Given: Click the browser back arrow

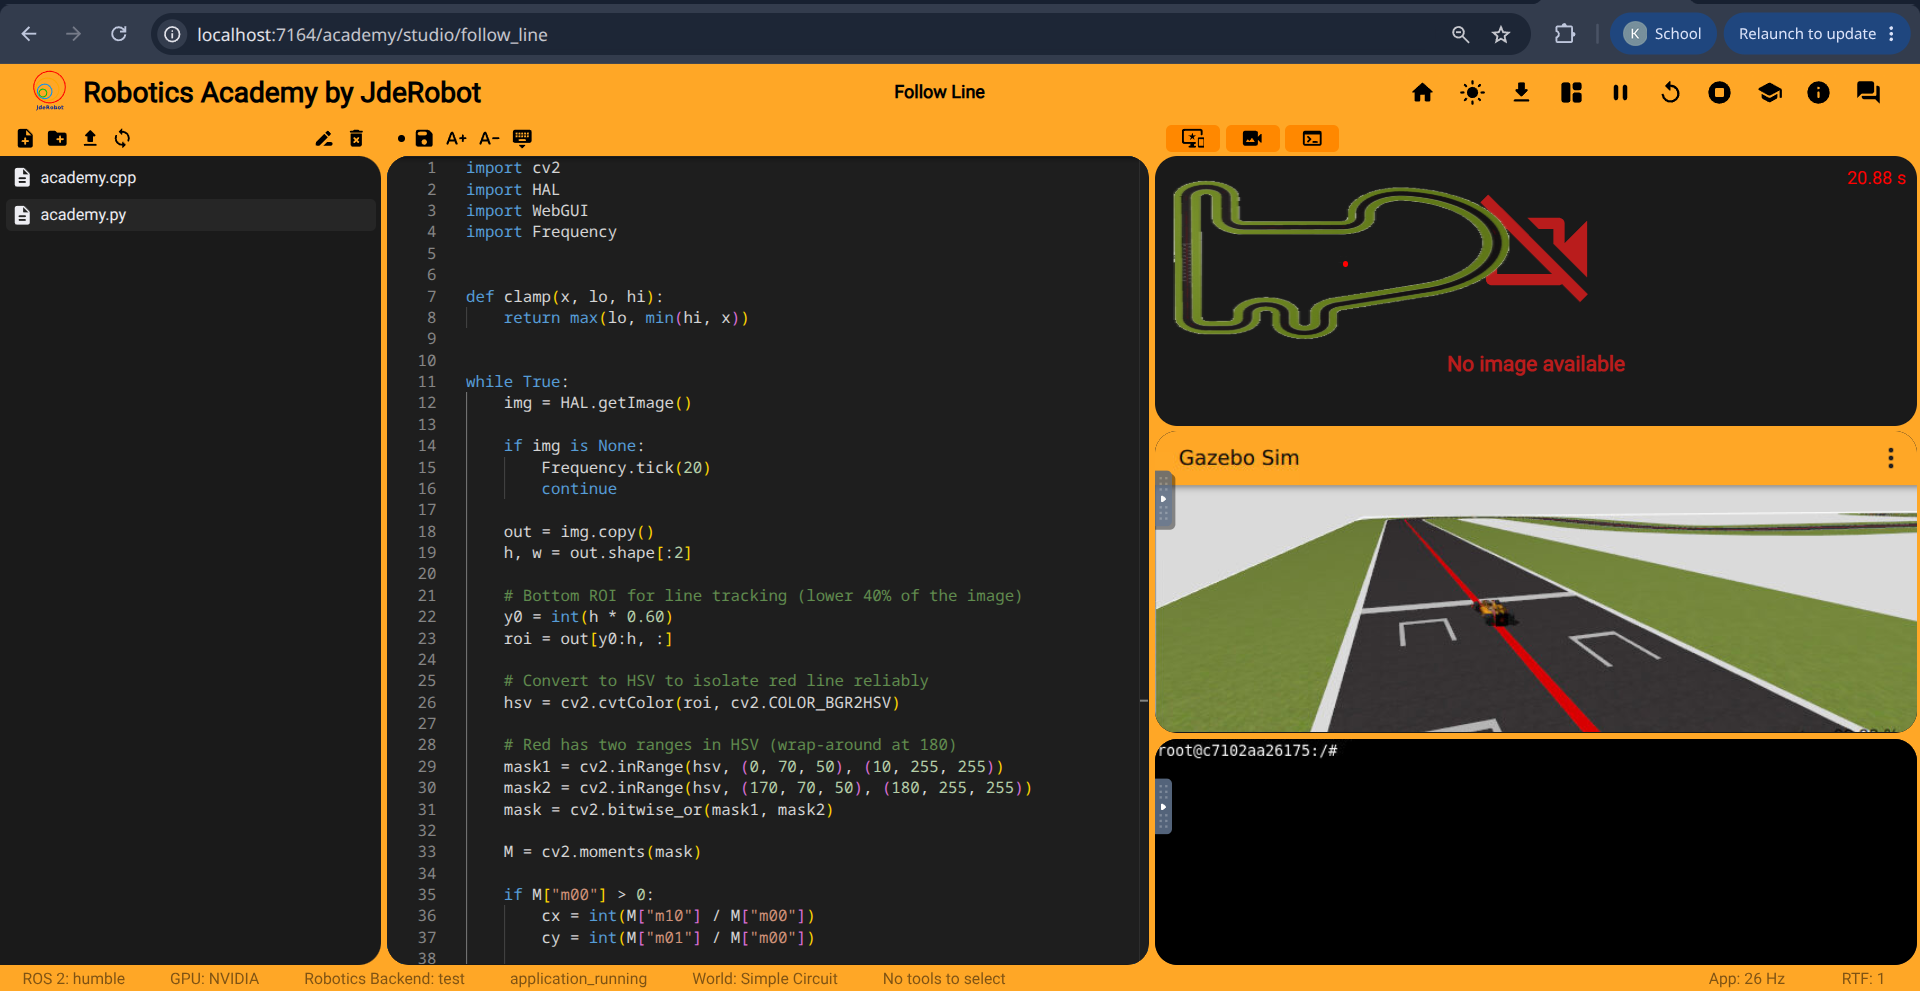Looking at the screenshot, I should tap(29, 34).
